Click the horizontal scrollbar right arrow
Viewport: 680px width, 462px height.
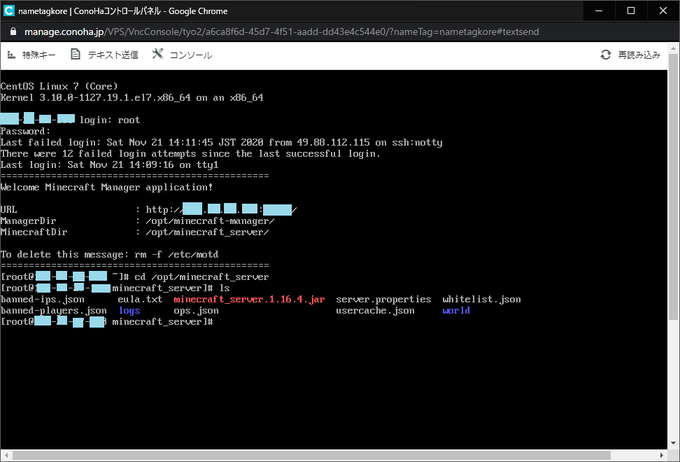[x=661, y=455]
